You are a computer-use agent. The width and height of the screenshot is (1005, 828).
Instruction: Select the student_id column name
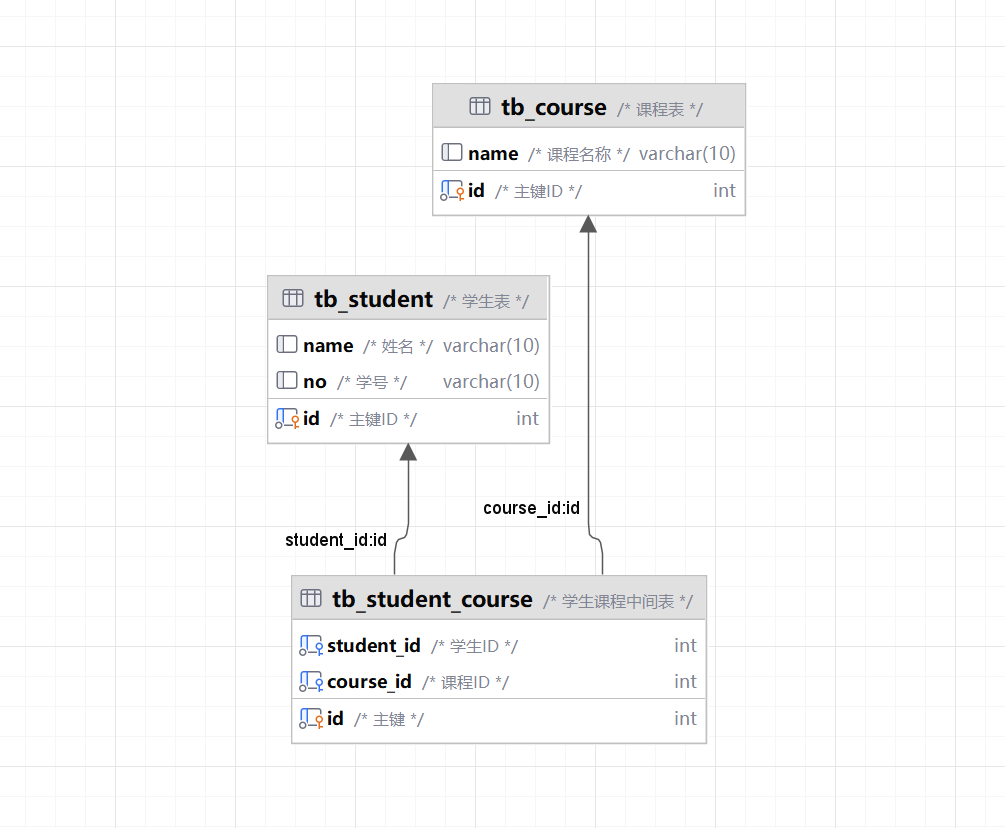point(374,645)
